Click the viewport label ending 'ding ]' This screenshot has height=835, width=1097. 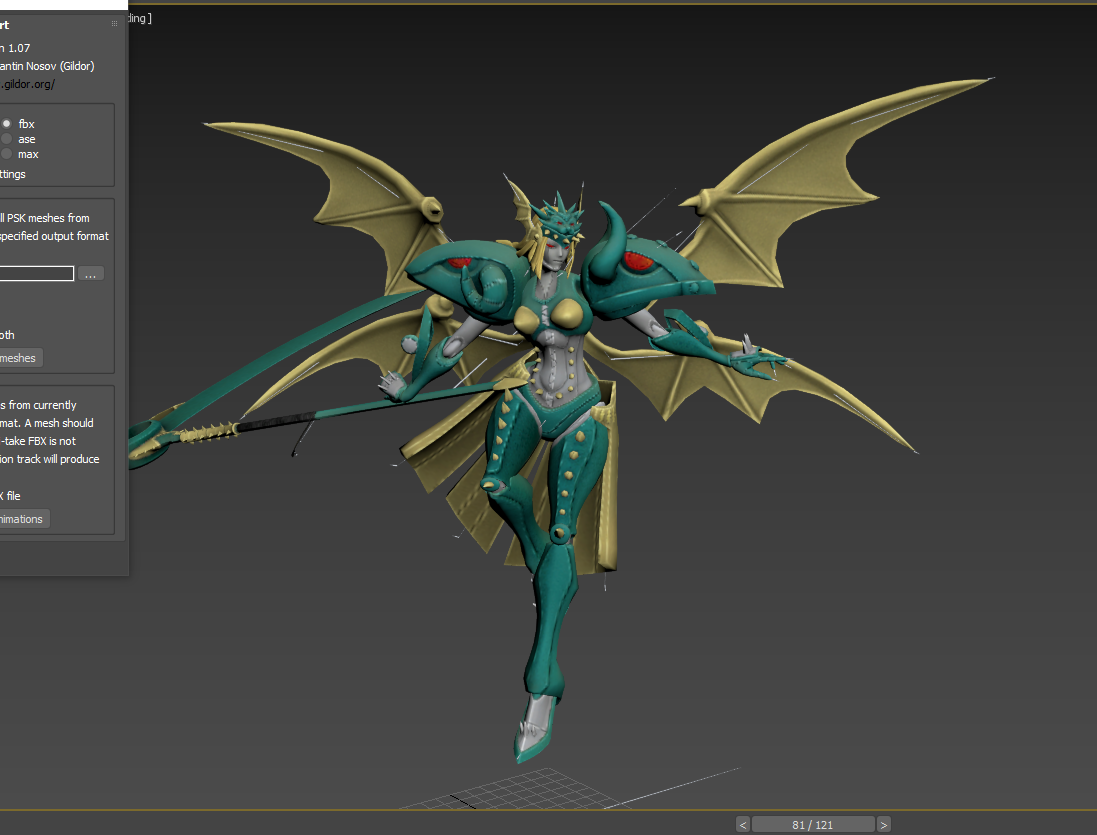139,19
